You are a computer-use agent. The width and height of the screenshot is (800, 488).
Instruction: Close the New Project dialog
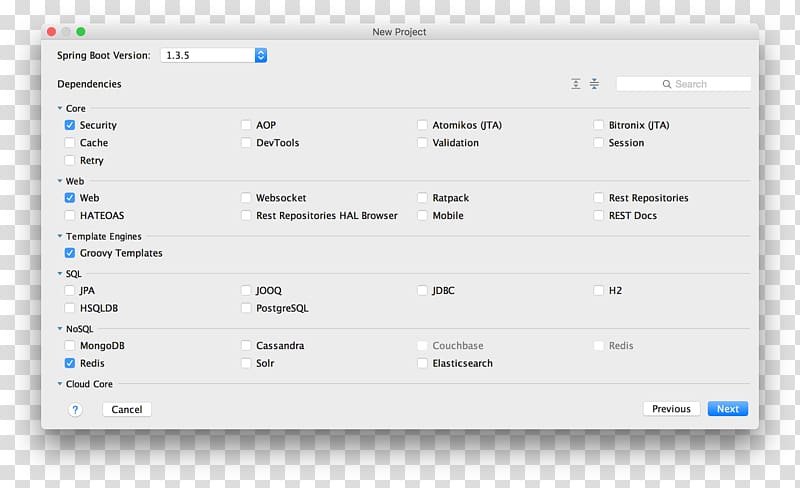[52, 32]
